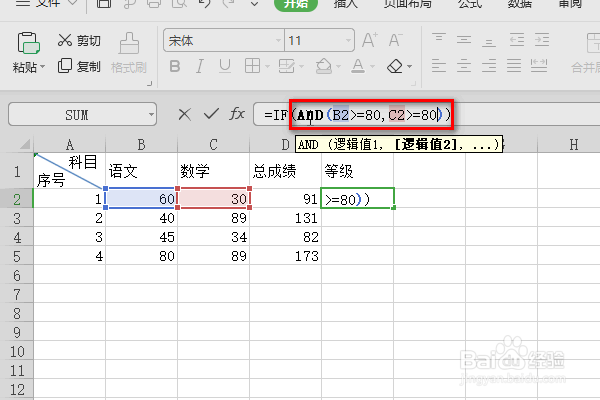This screenshot has width=600, height=400.
Task: Click the fx insert function icon
Action: click(x=237, y=114)
